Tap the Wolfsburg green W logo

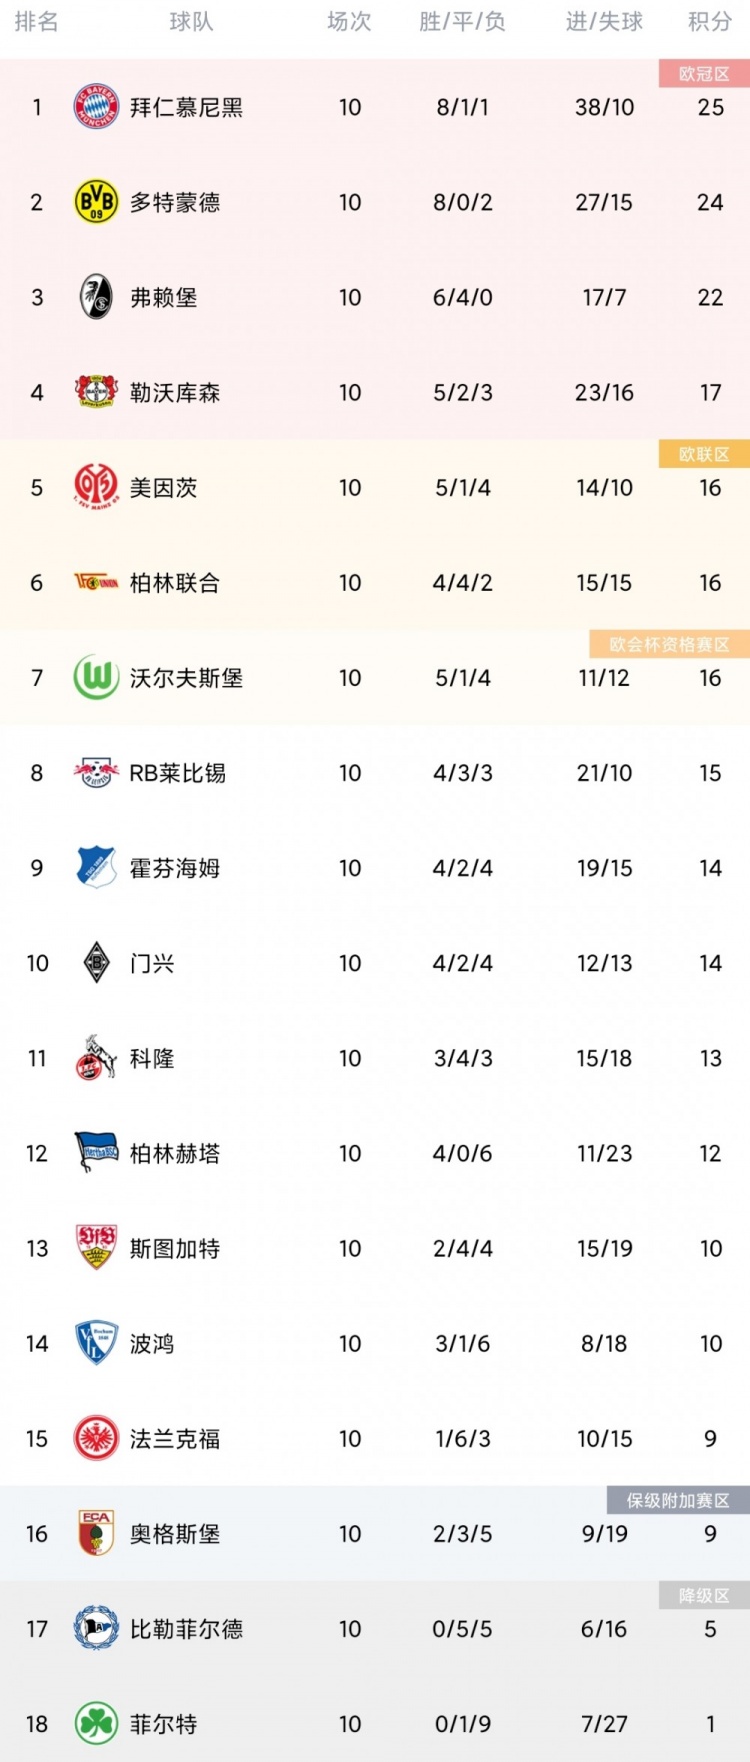(x=96, y=678)
